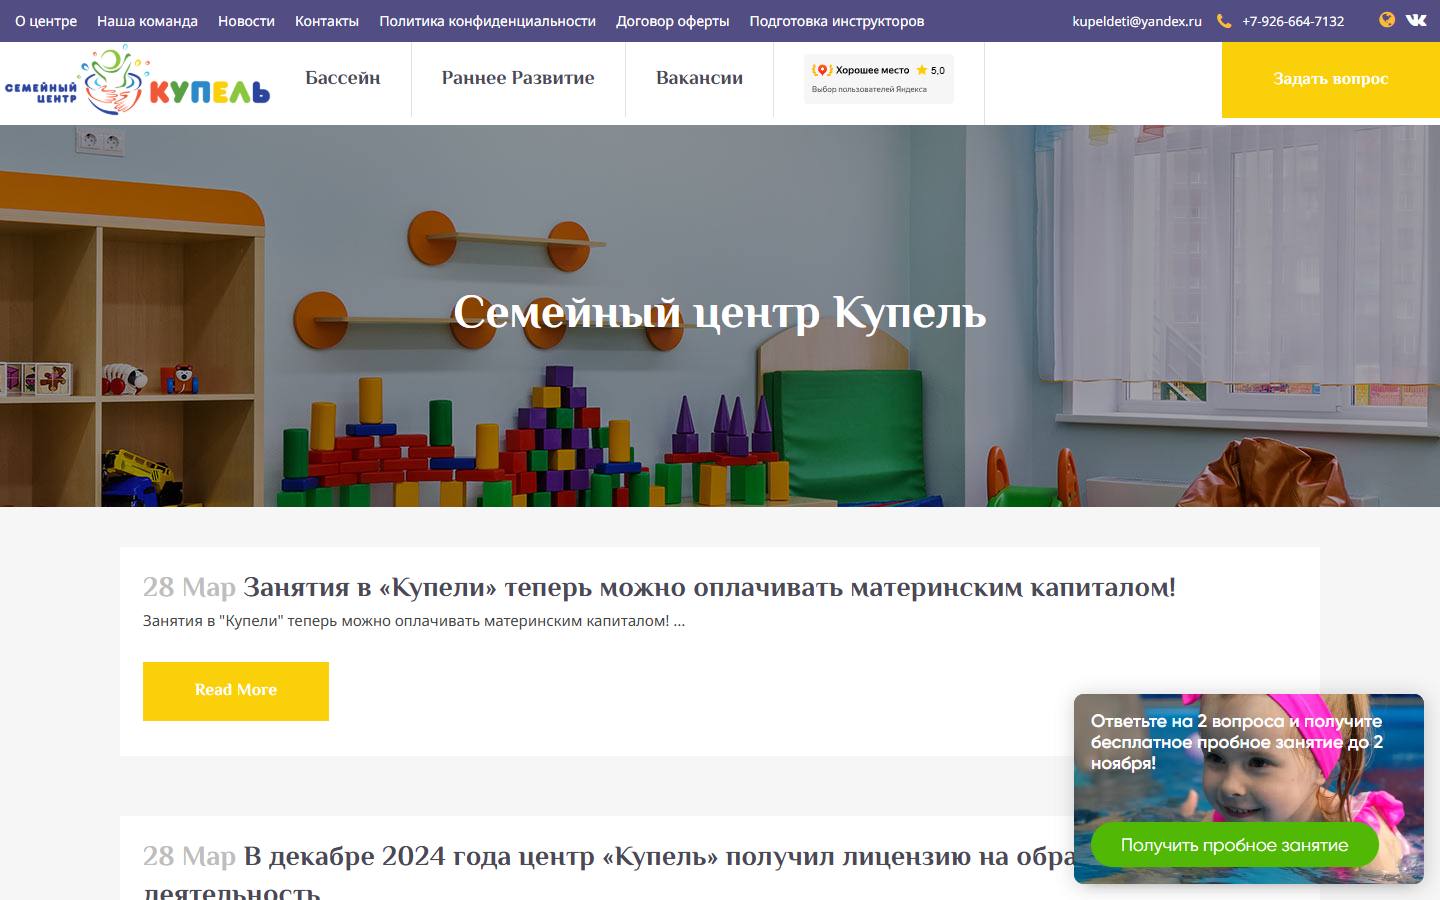
Task: Click the kupeldeti@yandex.ru email link
Action: coord(1137,21)
